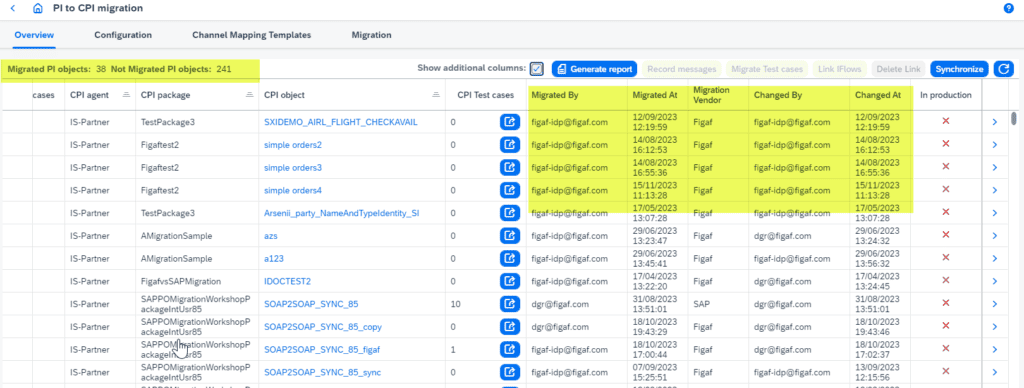Click the Link IFlows button
This screenshot has width=1024, height=388.
(840, 69)
